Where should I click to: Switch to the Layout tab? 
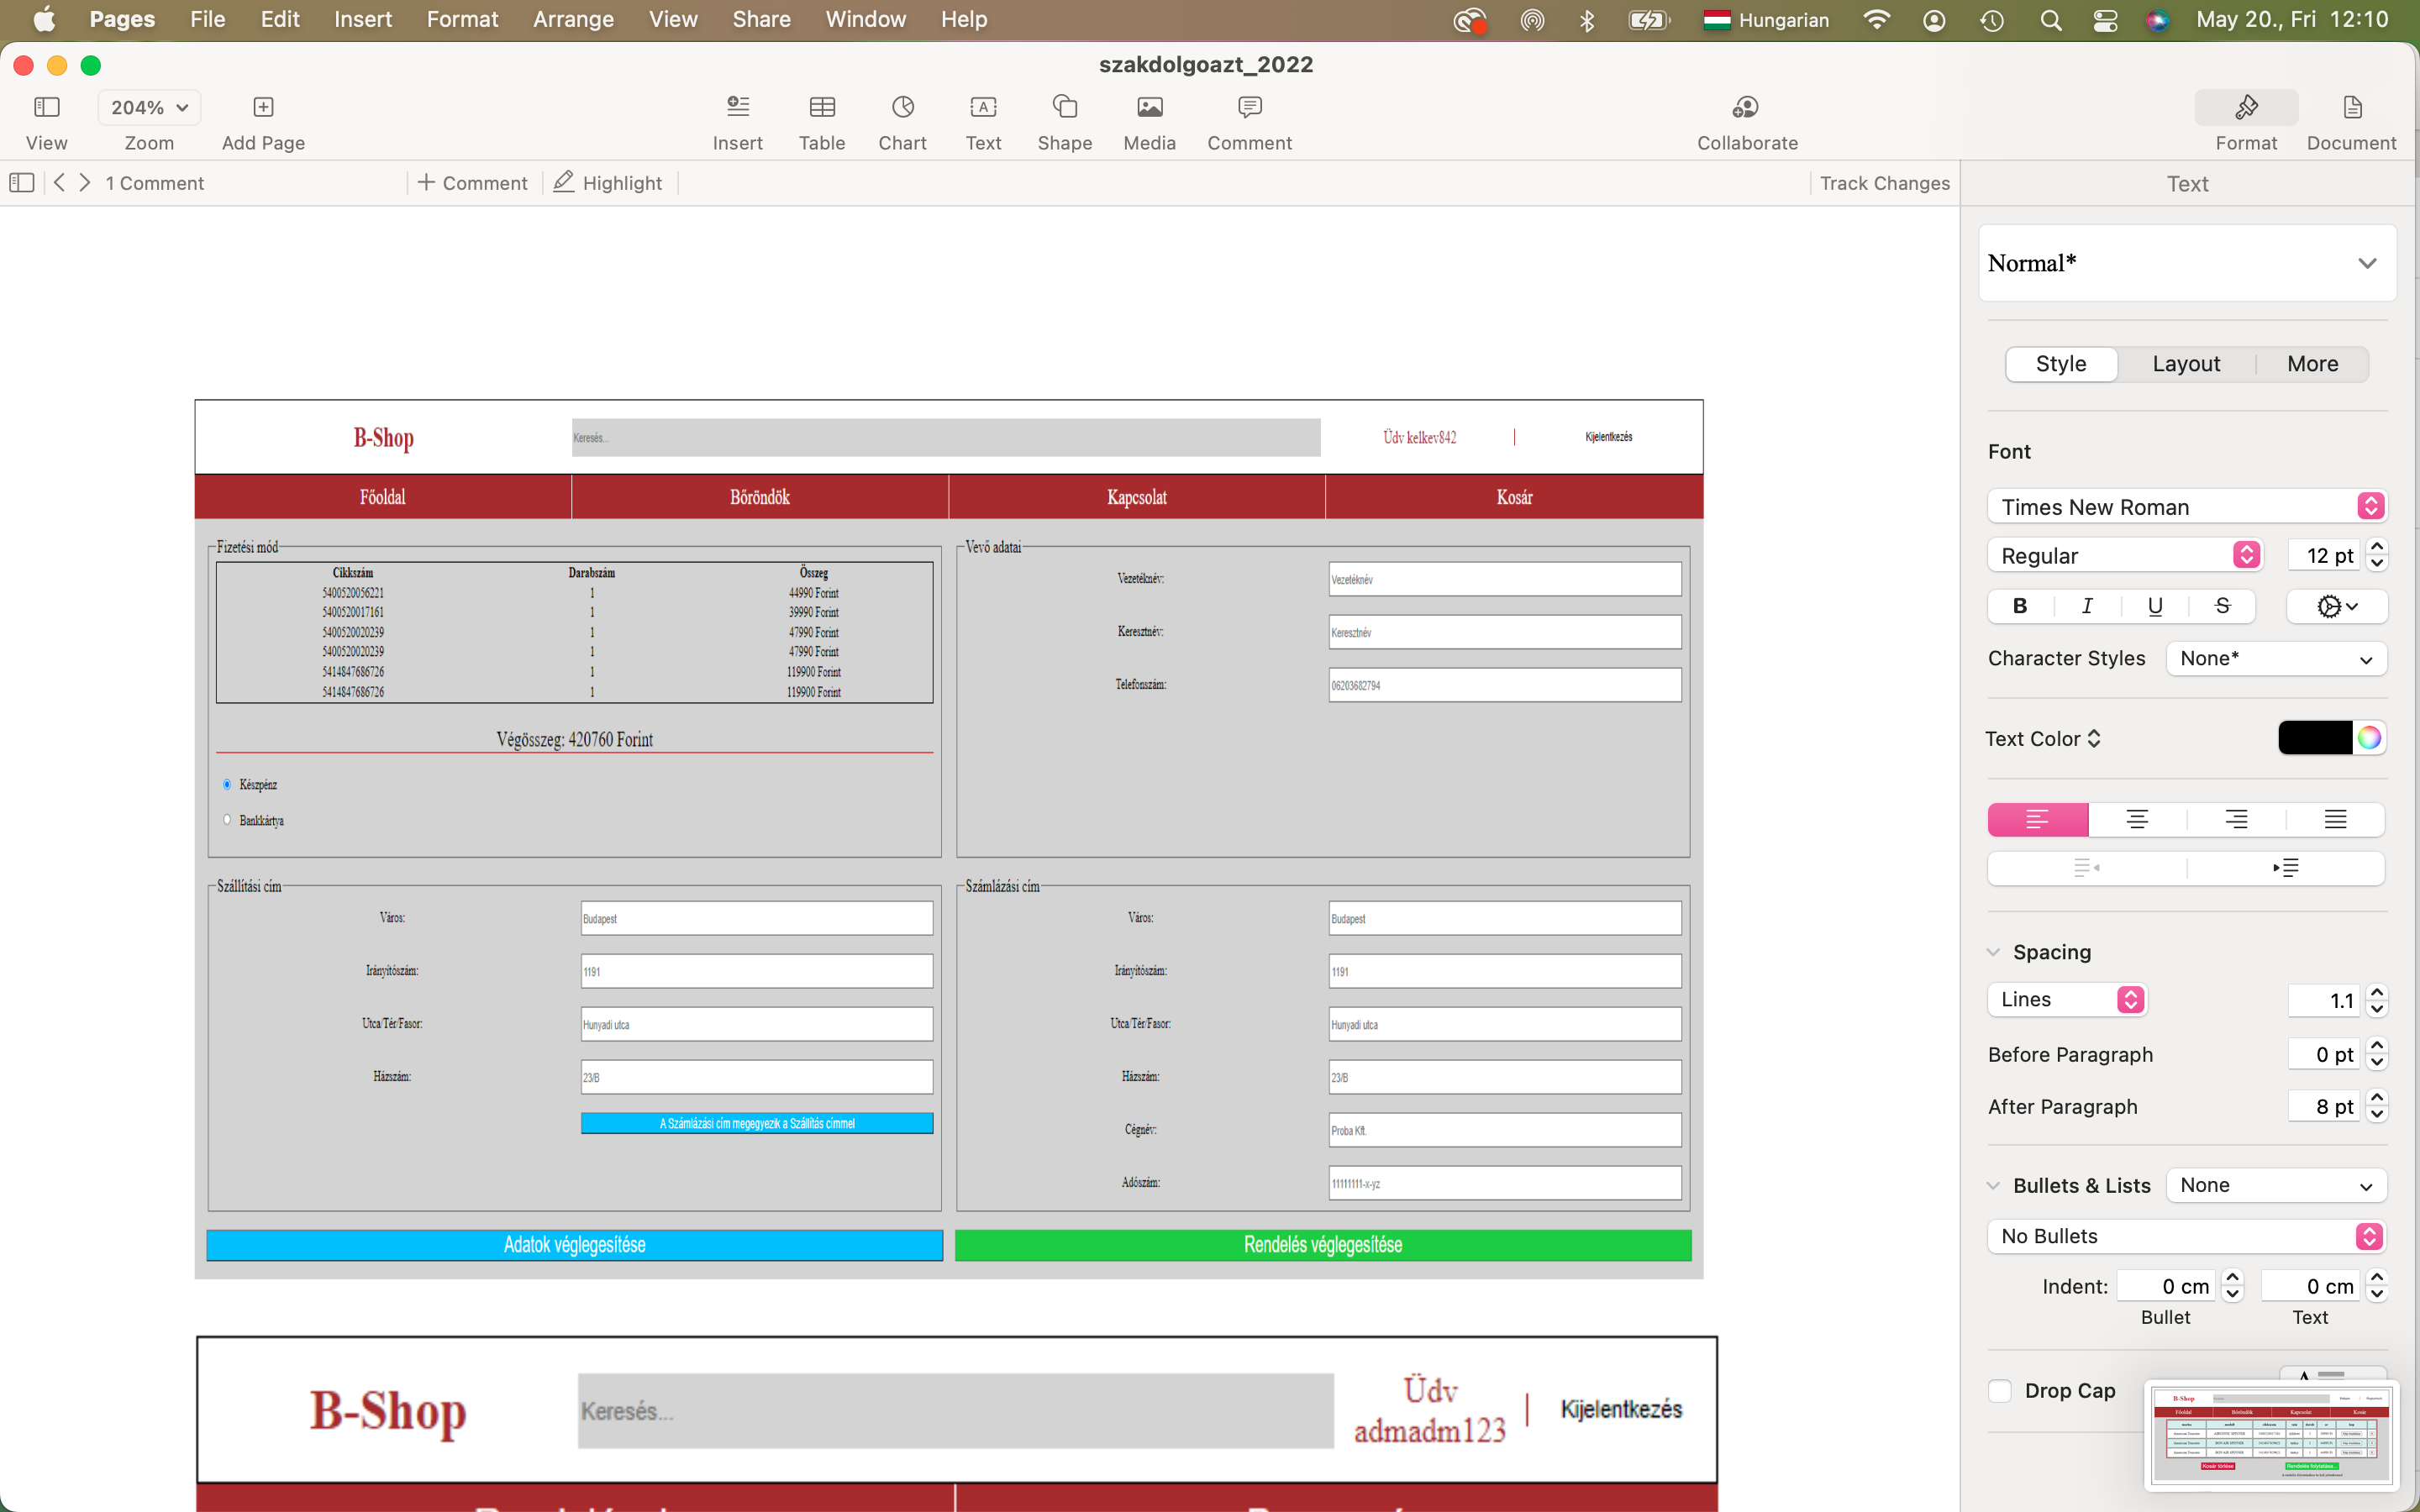tap(2186, 364)
